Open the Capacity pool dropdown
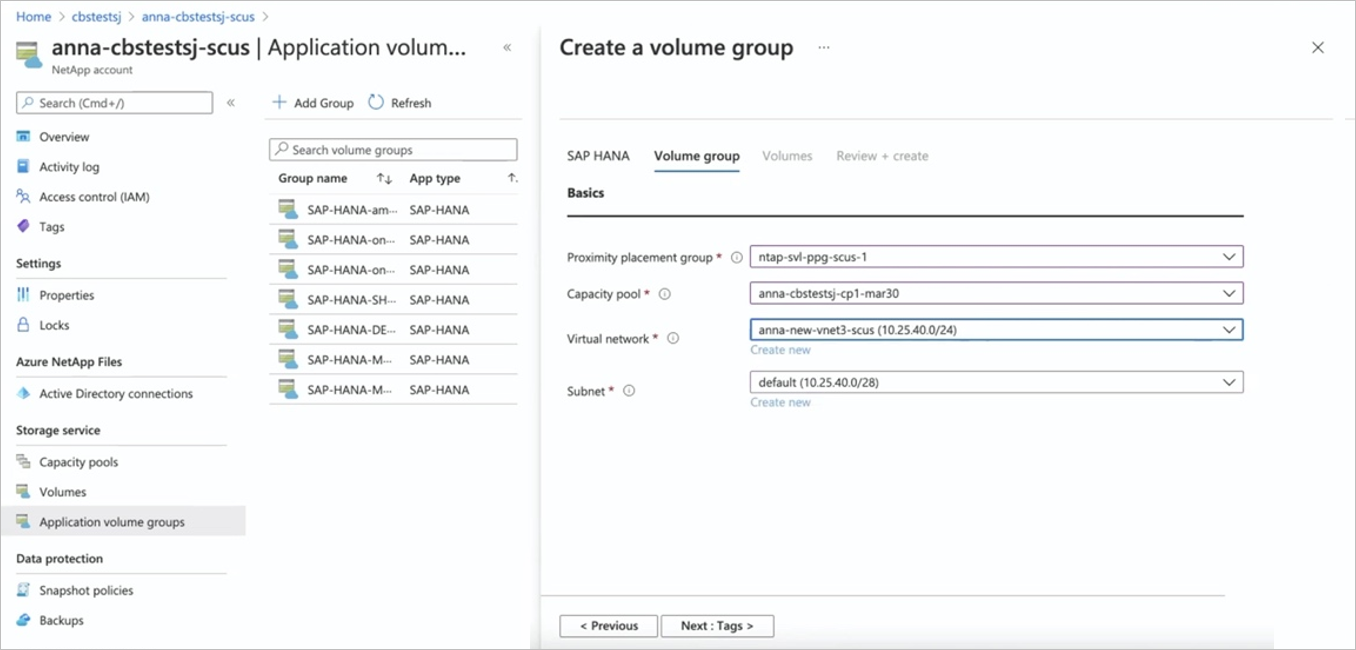The height and width of the screenshot is (650, 1356). (x=997, y=293)
